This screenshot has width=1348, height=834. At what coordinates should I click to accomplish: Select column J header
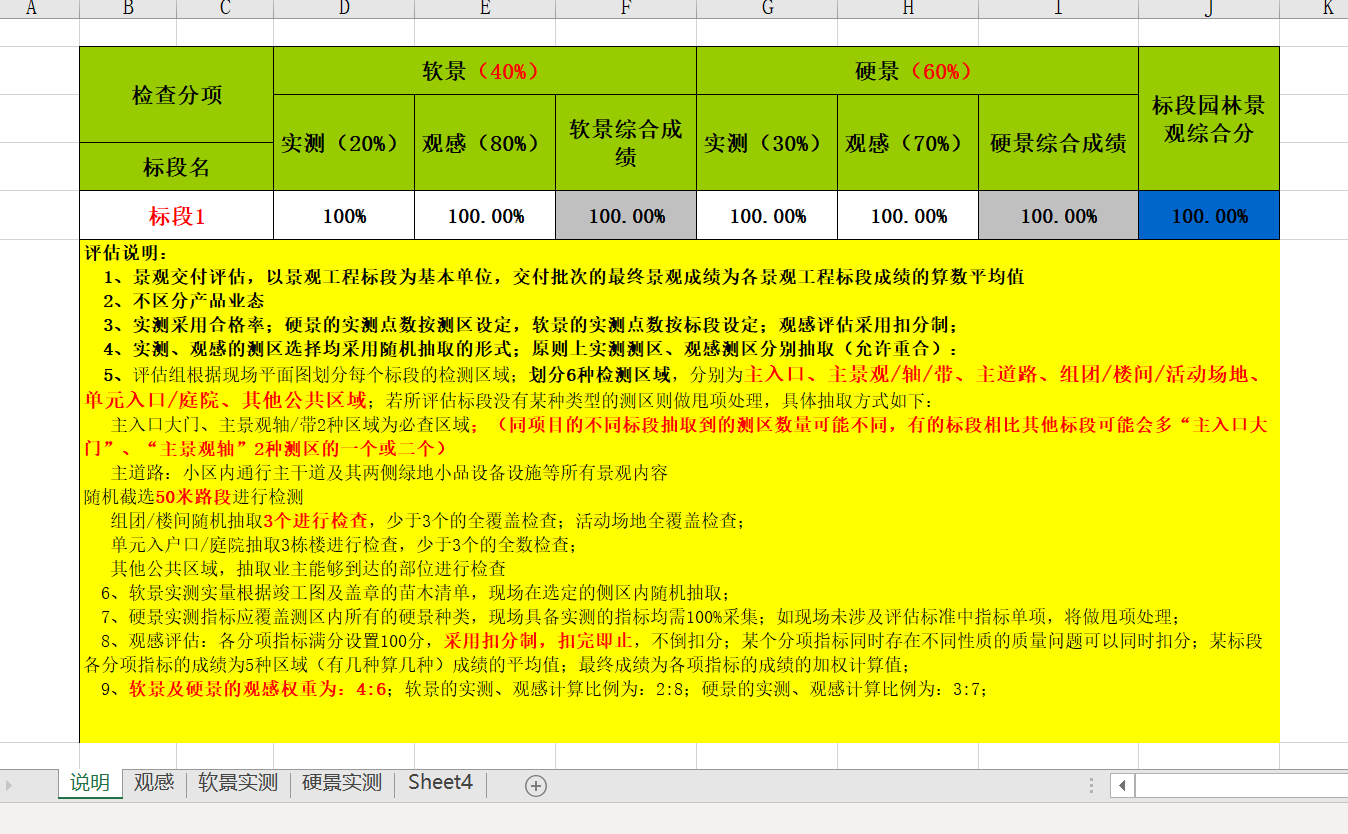click(1209, 9)
